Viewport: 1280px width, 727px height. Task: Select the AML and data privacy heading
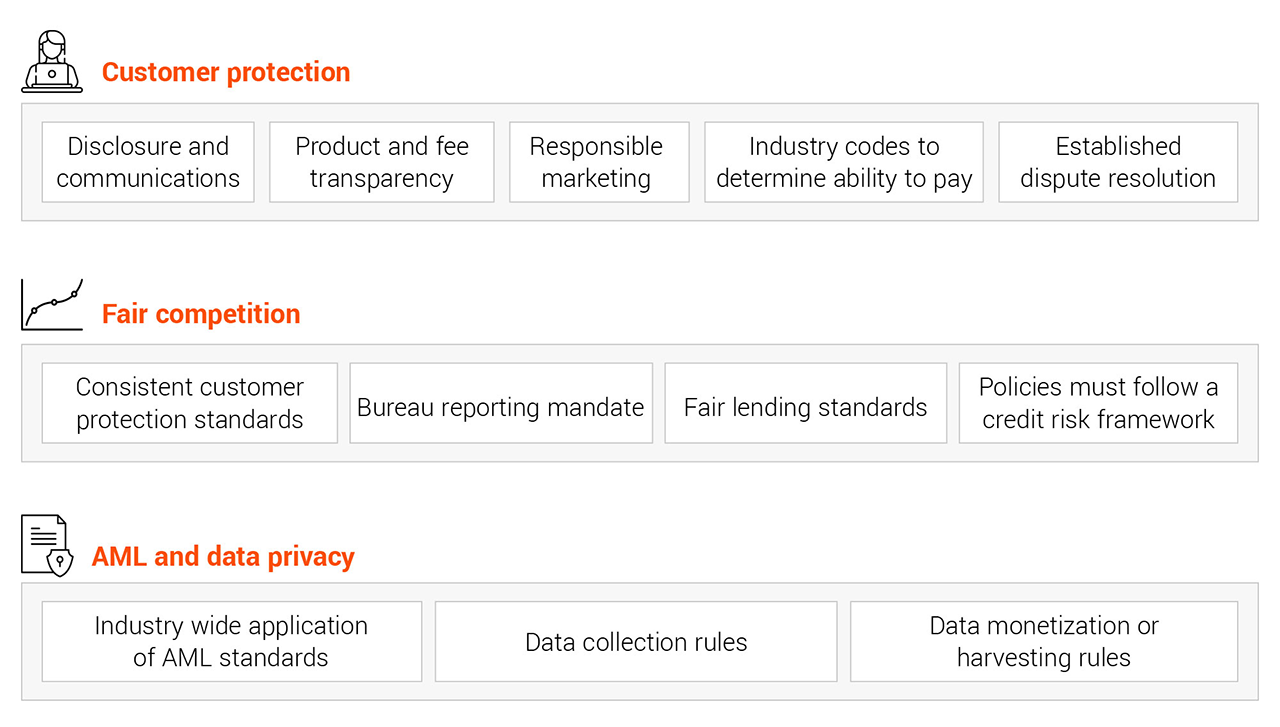coord(223,556)
